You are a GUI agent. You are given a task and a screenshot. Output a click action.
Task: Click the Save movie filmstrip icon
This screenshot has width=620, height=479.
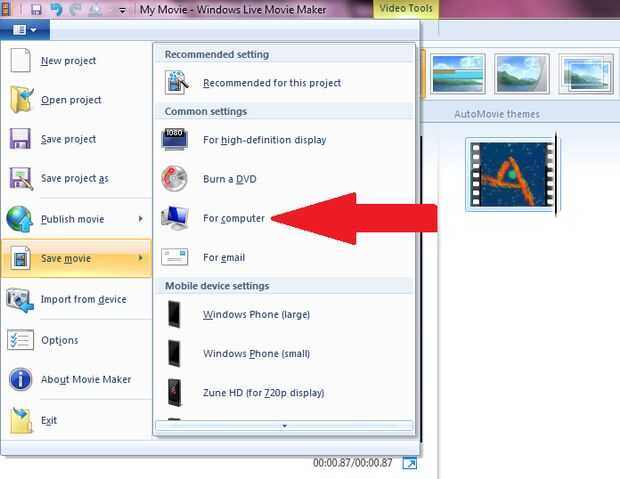20,258
